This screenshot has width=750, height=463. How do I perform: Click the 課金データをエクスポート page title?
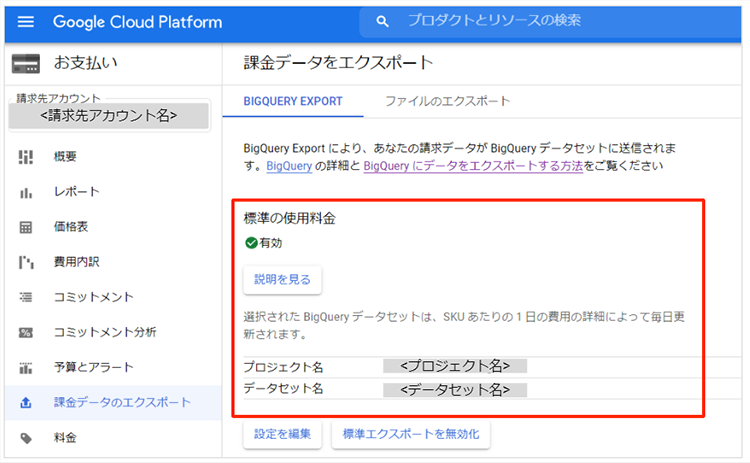(x=338, y=63)
